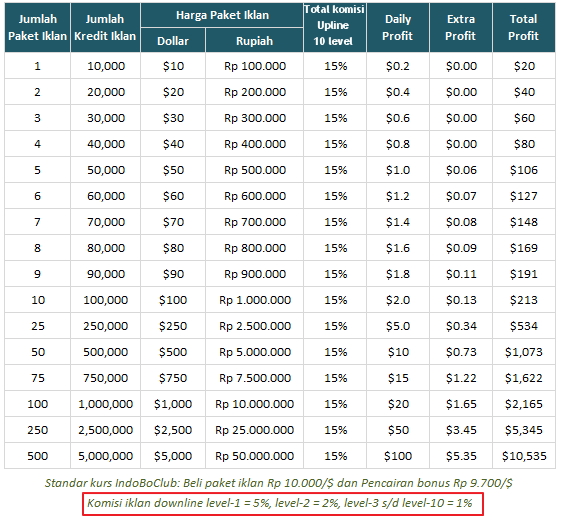This screenshot has width=561, height=524.
Task: Click the $2,500 dollar price cell
Action: pyautogui.click(x=173, y=430)
